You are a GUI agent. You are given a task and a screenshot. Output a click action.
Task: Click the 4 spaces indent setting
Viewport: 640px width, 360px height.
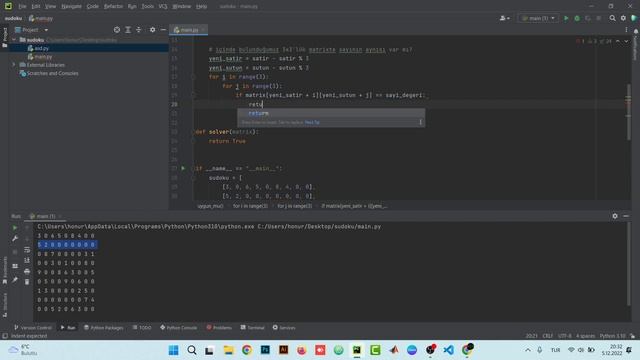585,336
